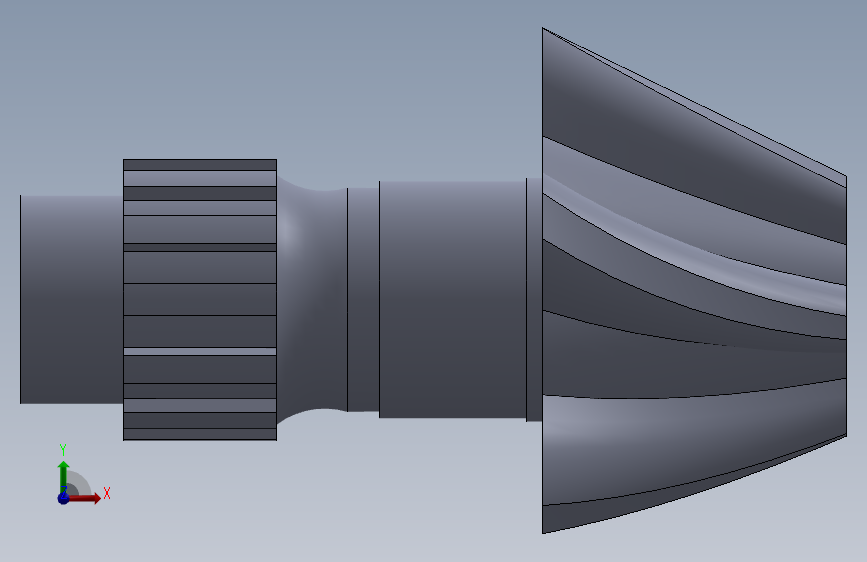Select the plain shaft end left of the splines
867x562 pixels.
pos(71,299)
